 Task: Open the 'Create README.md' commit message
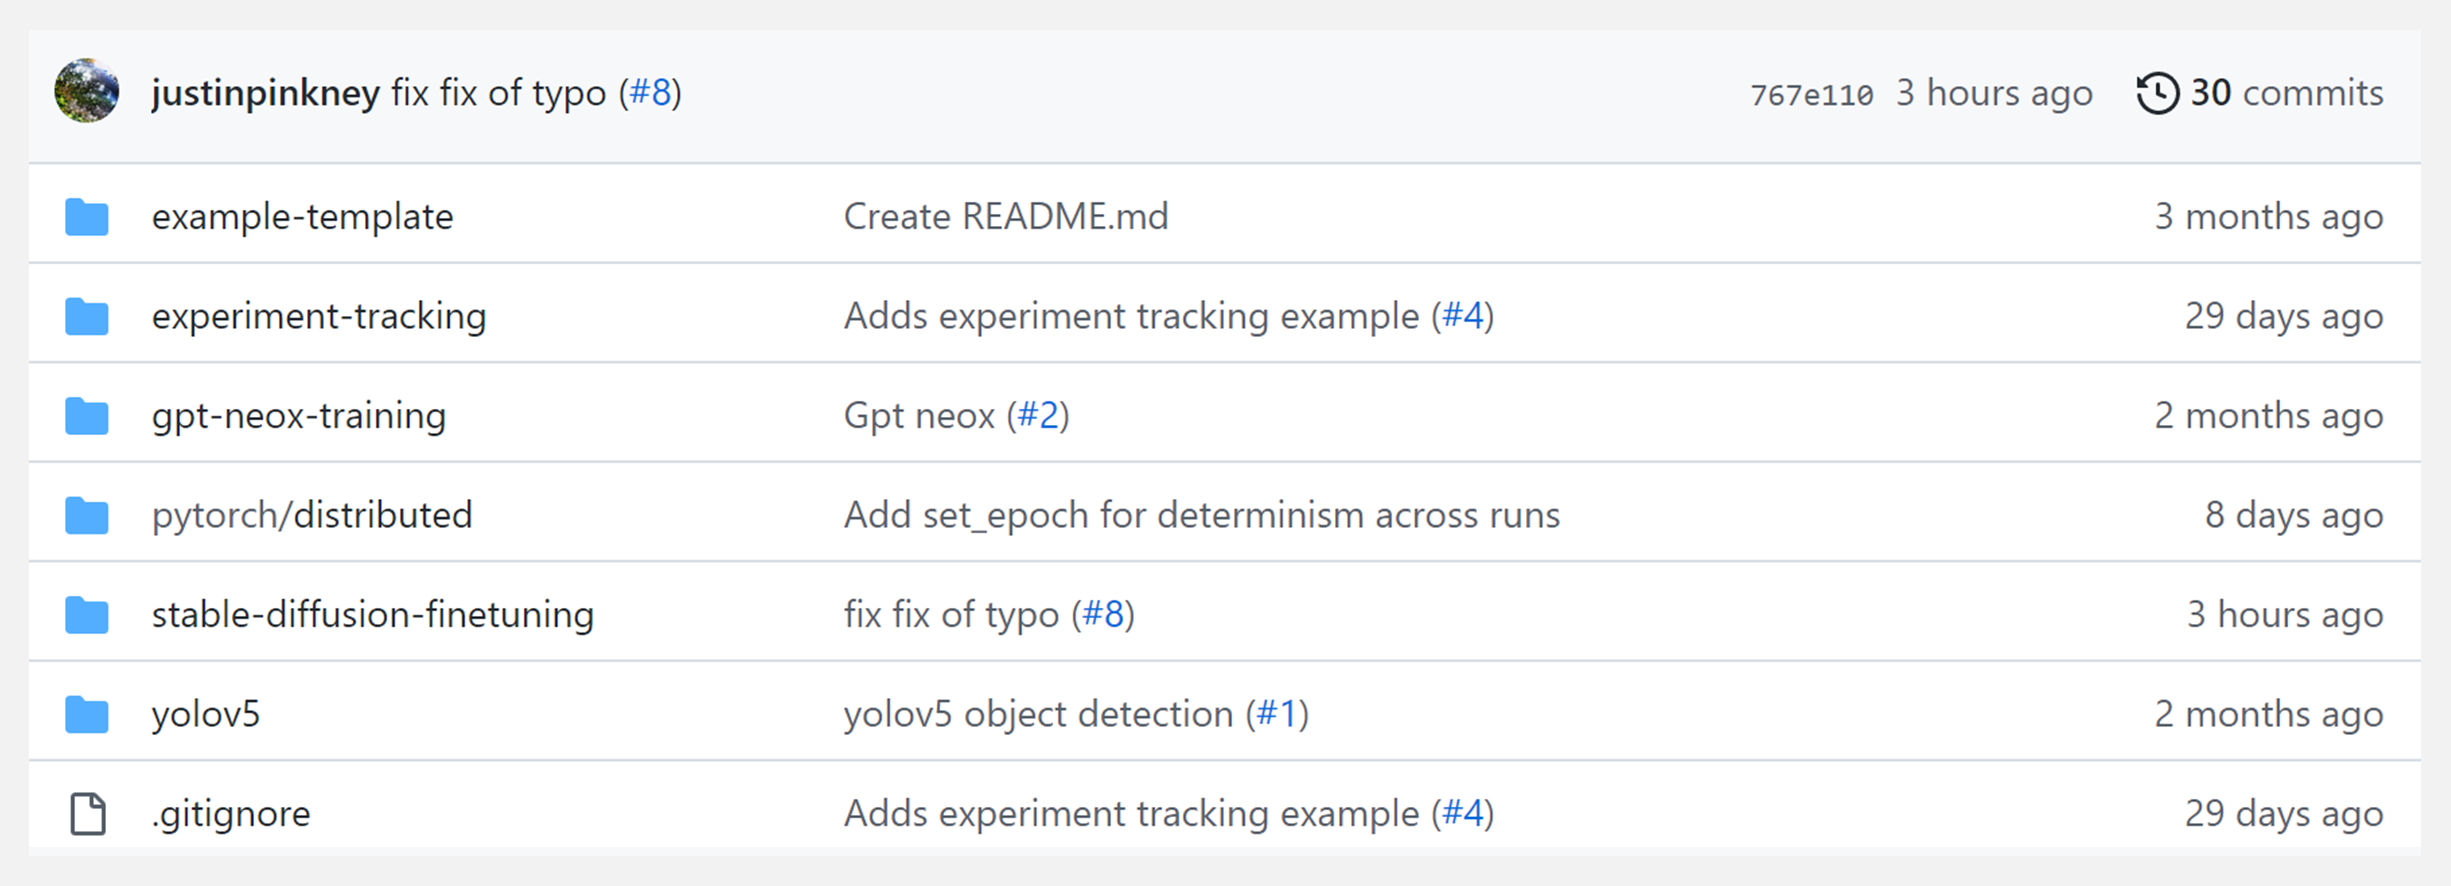coord(1005,217)
